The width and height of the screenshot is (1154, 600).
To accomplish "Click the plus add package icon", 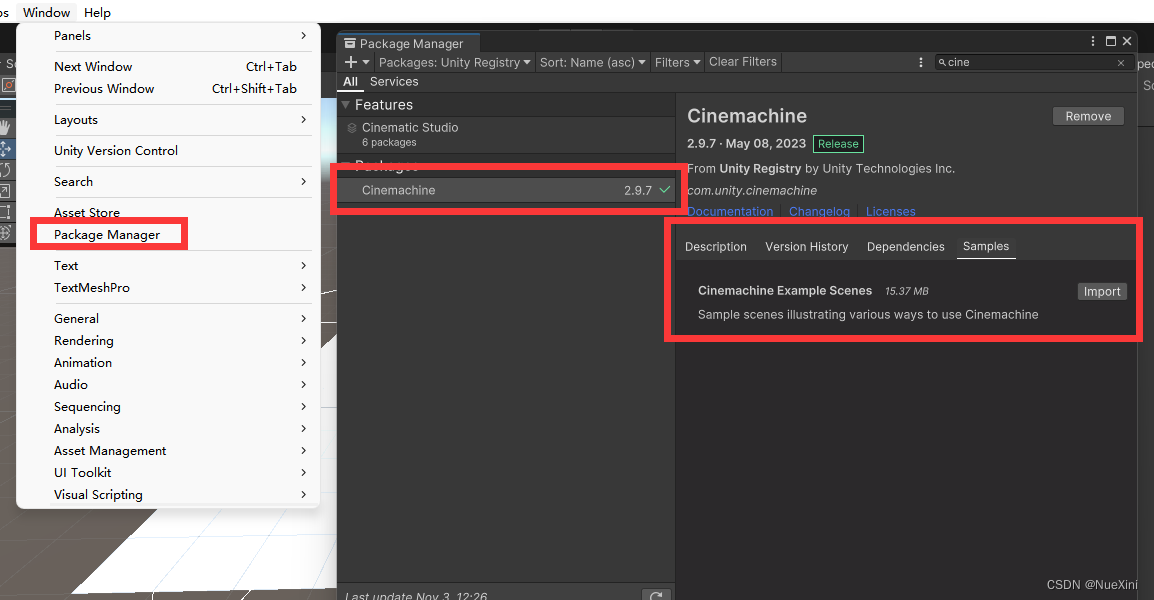I will click(x=351, y=63).
